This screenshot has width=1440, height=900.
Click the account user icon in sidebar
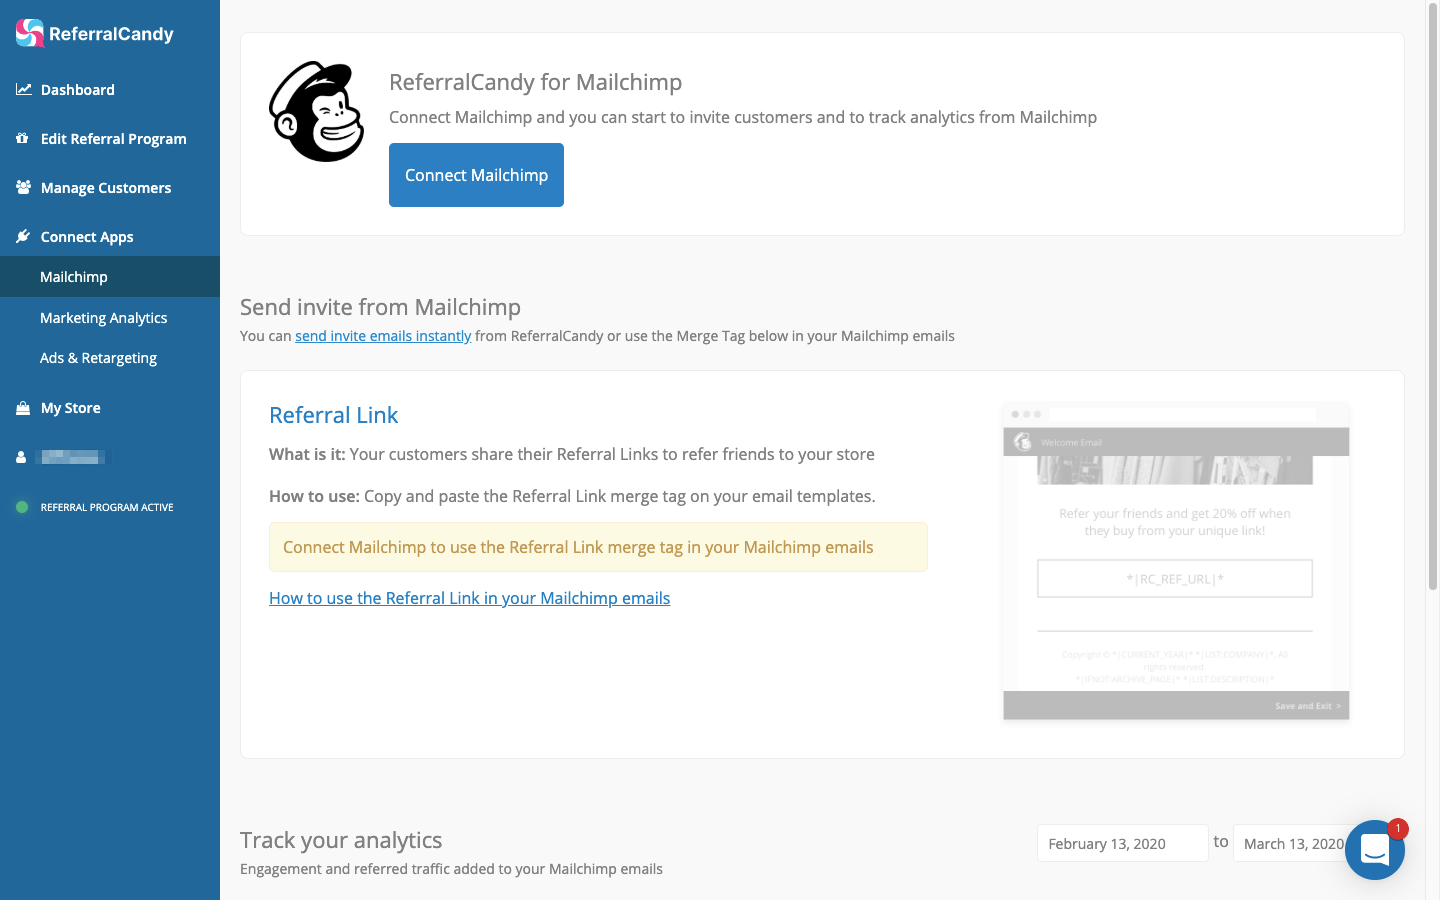[x=21, y=457]
